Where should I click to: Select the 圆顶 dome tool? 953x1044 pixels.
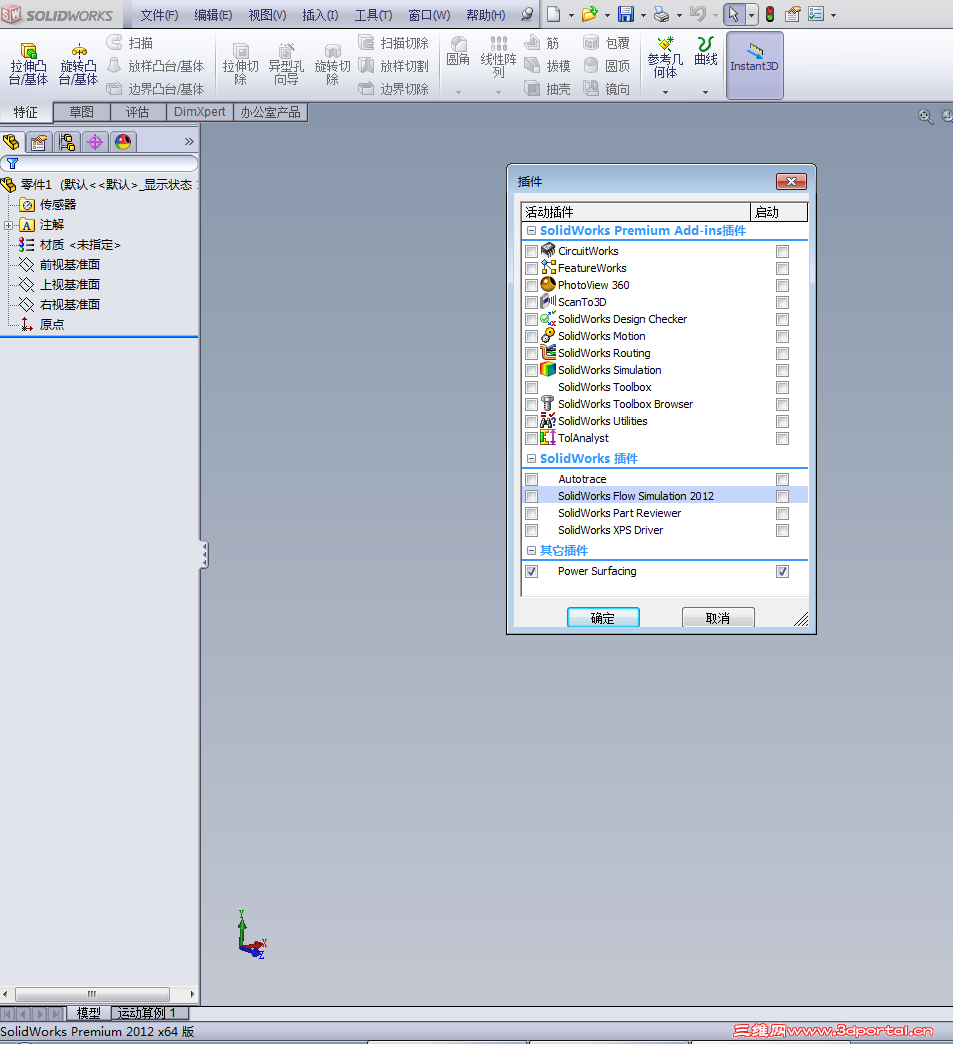click(607, 66)
